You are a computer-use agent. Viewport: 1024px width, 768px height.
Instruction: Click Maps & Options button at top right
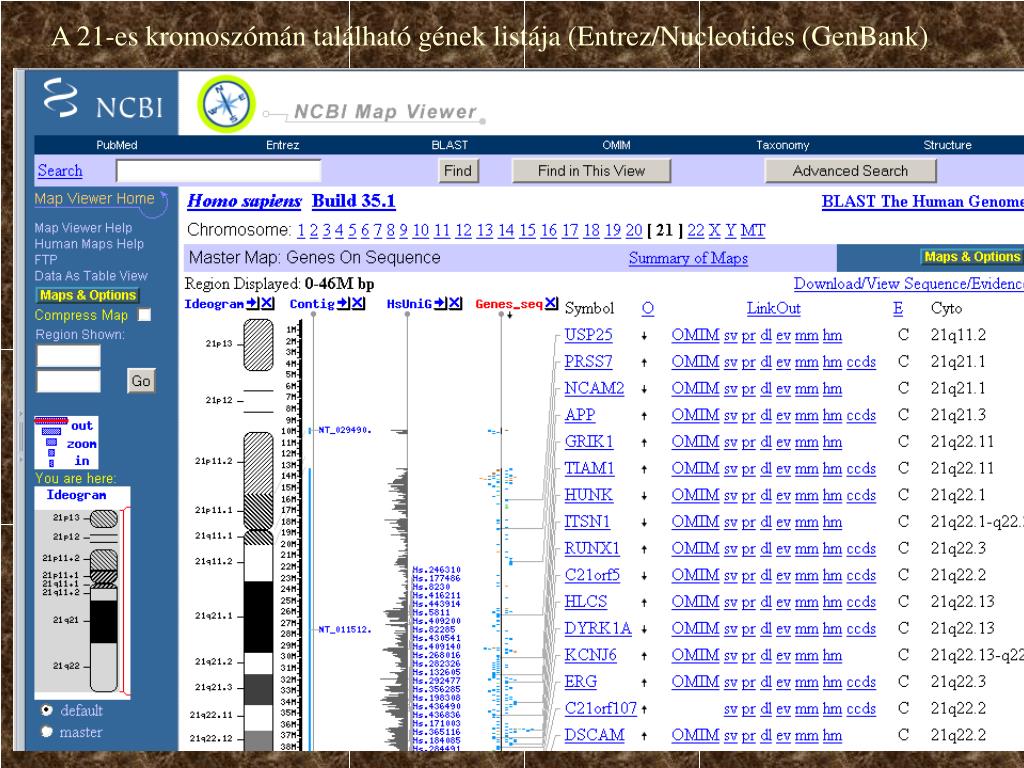[972, 257]
